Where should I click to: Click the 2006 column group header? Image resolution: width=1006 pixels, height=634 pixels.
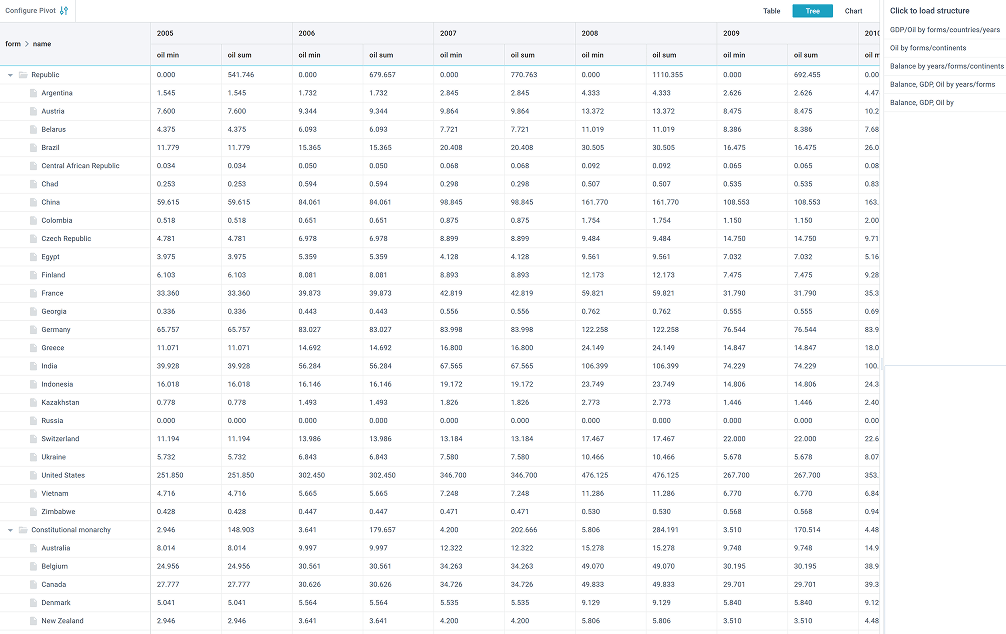[x=363, y=33]
